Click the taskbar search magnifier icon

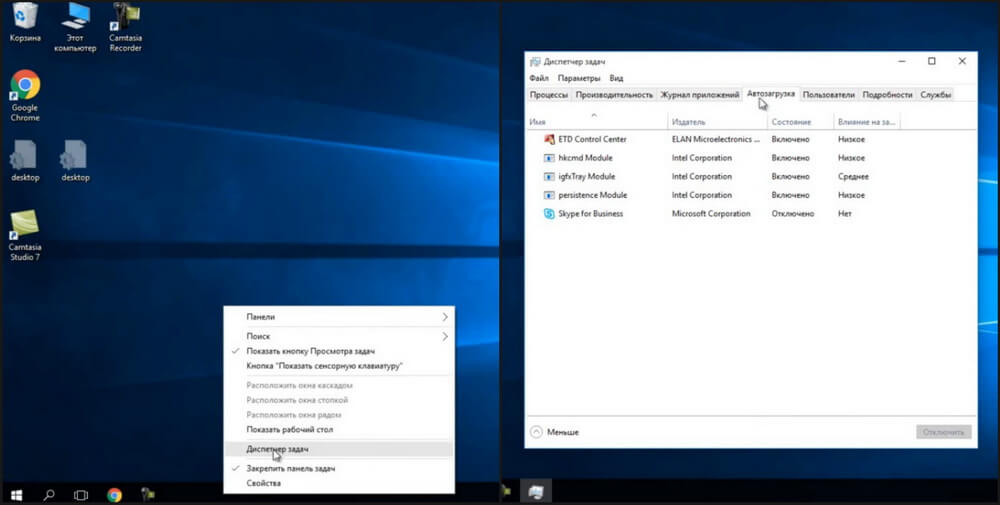click(x=49, y=494)
